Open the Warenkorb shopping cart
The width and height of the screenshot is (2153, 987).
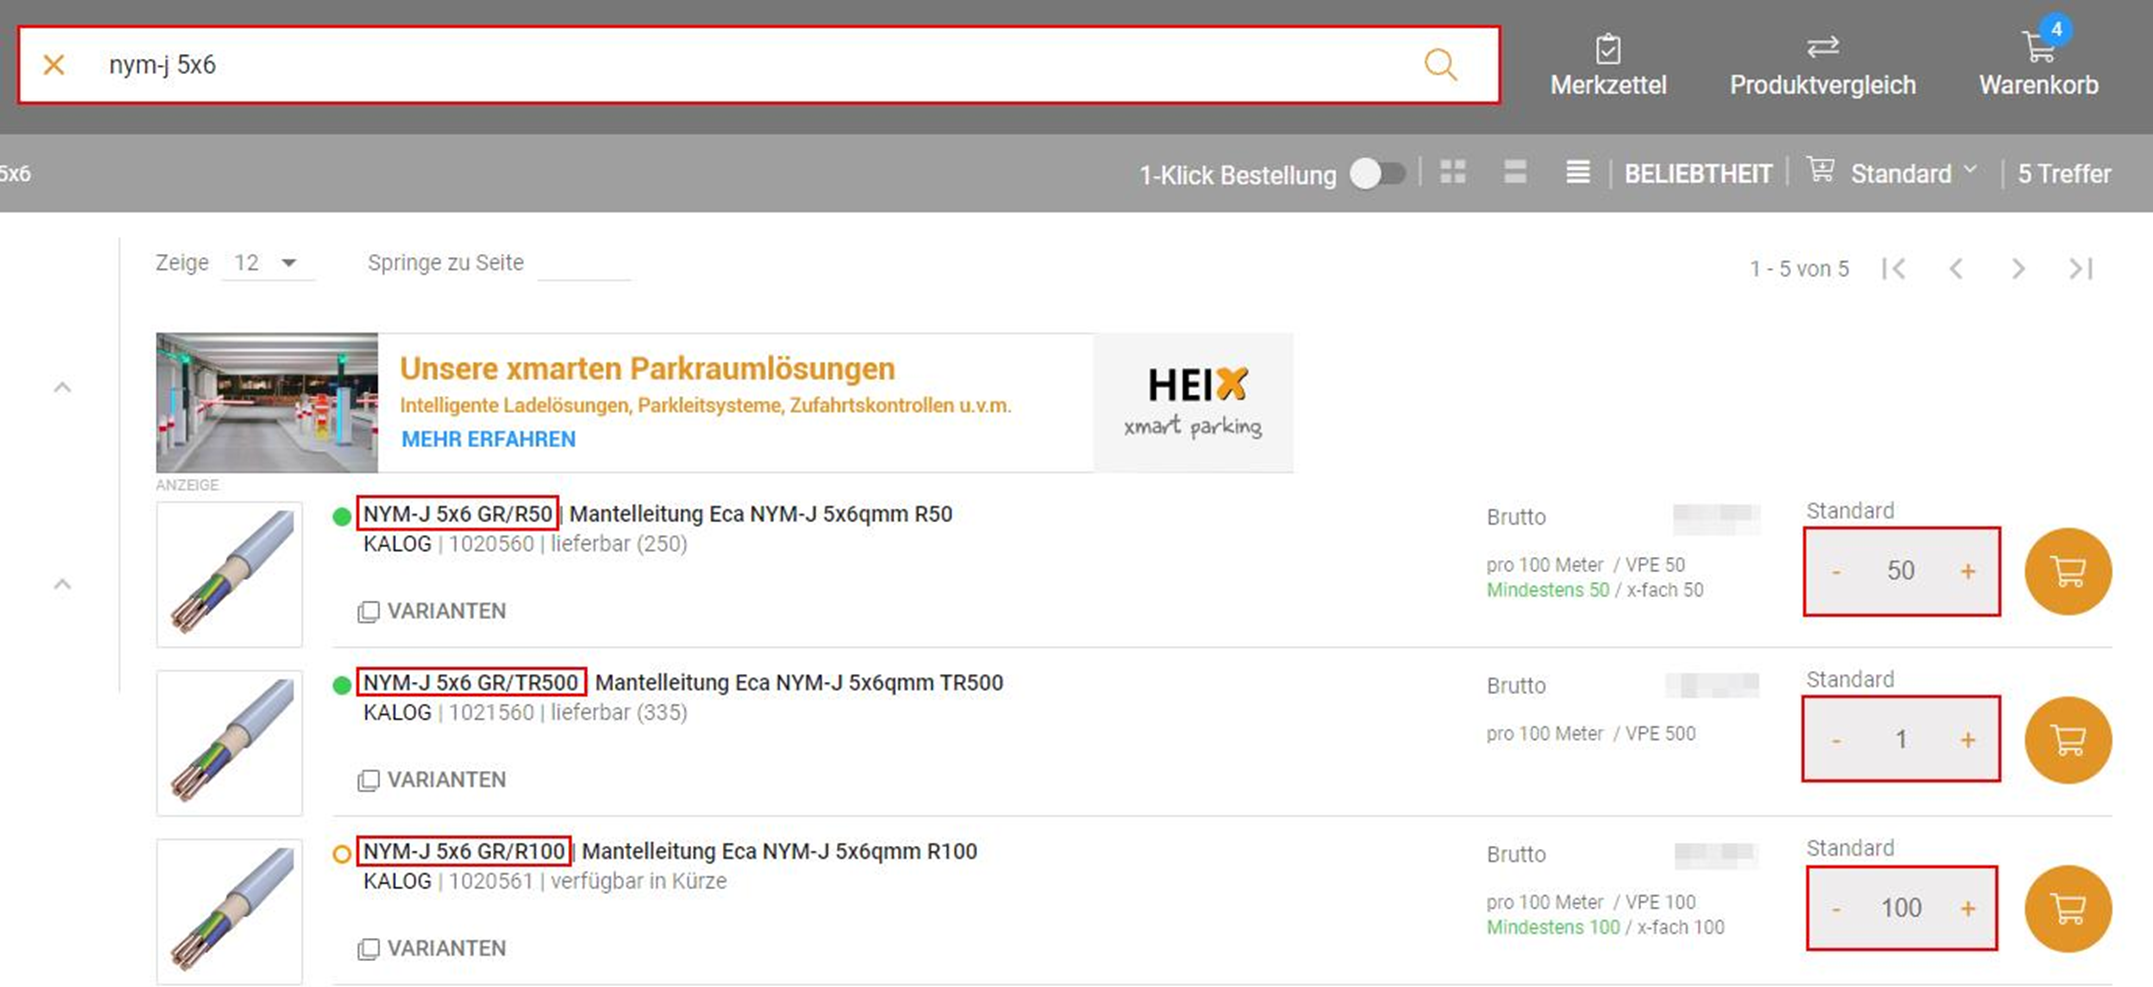(x=2038, y=65)
